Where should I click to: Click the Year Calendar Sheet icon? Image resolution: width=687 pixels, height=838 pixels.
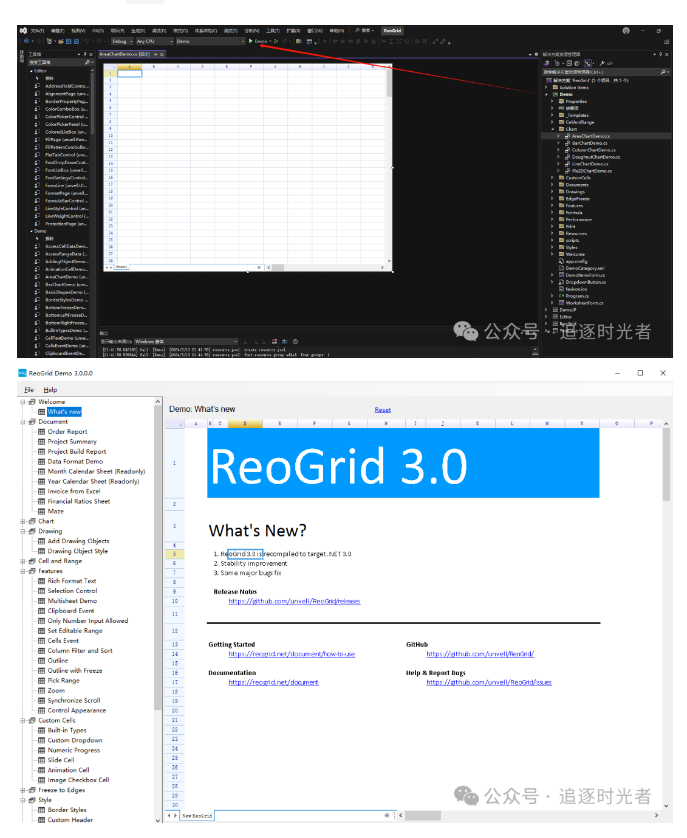[x=42, y=482]
